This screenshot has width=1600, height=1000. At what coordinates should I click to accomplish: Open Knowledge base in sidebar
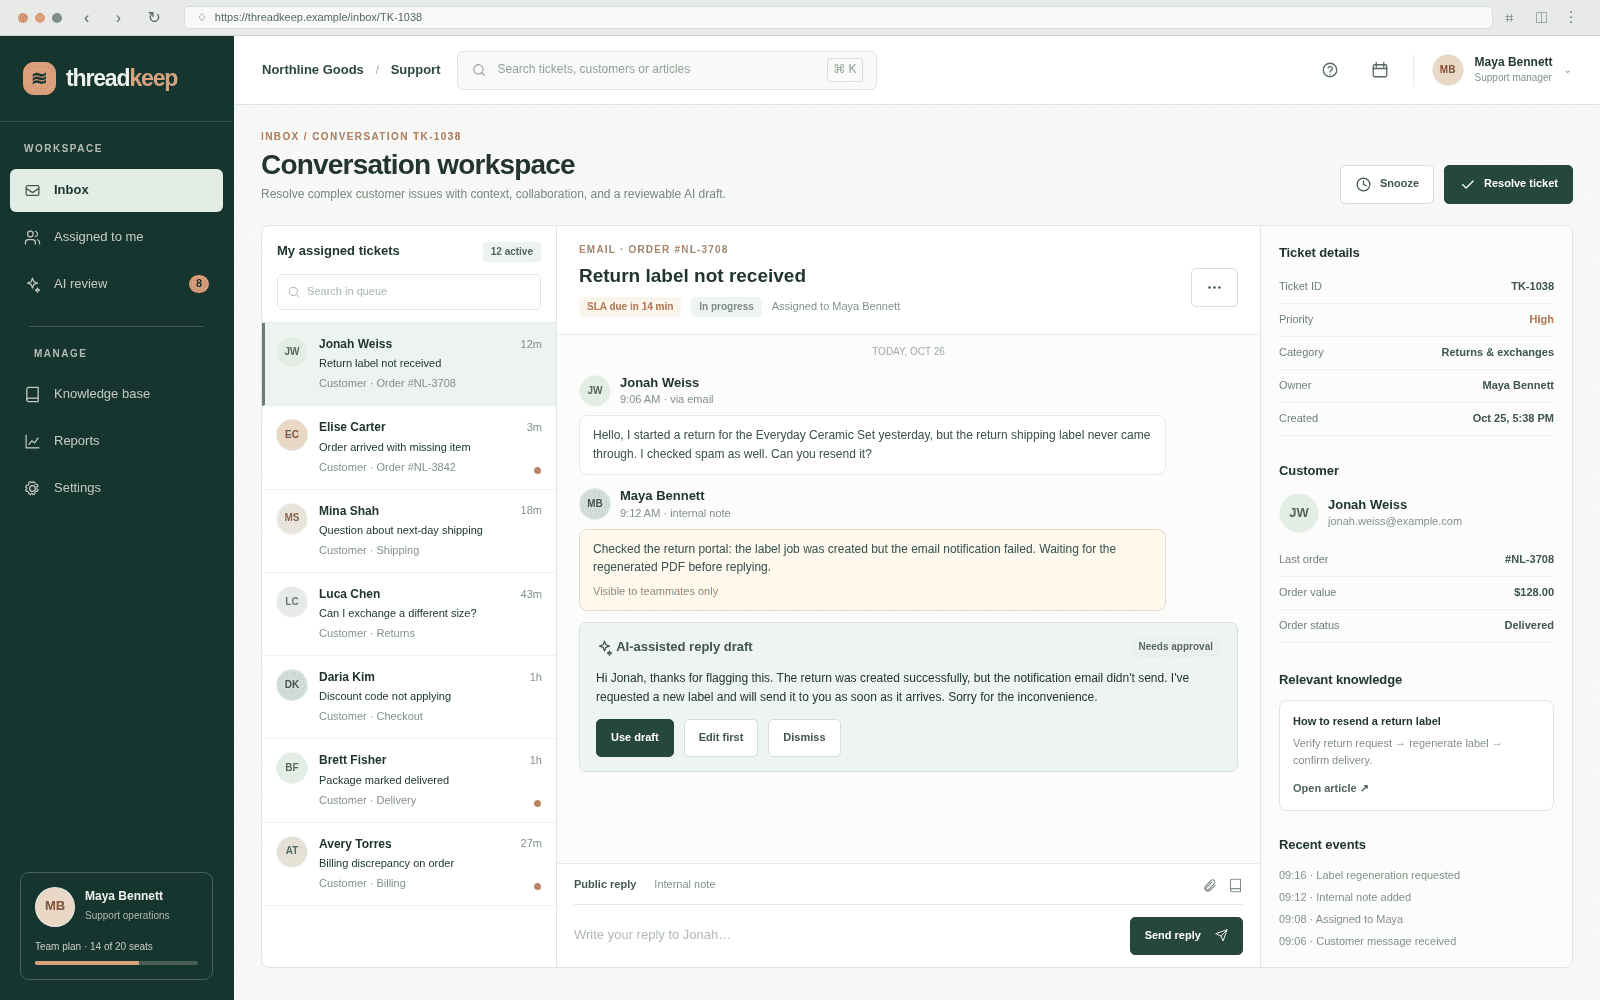point(116,394)
